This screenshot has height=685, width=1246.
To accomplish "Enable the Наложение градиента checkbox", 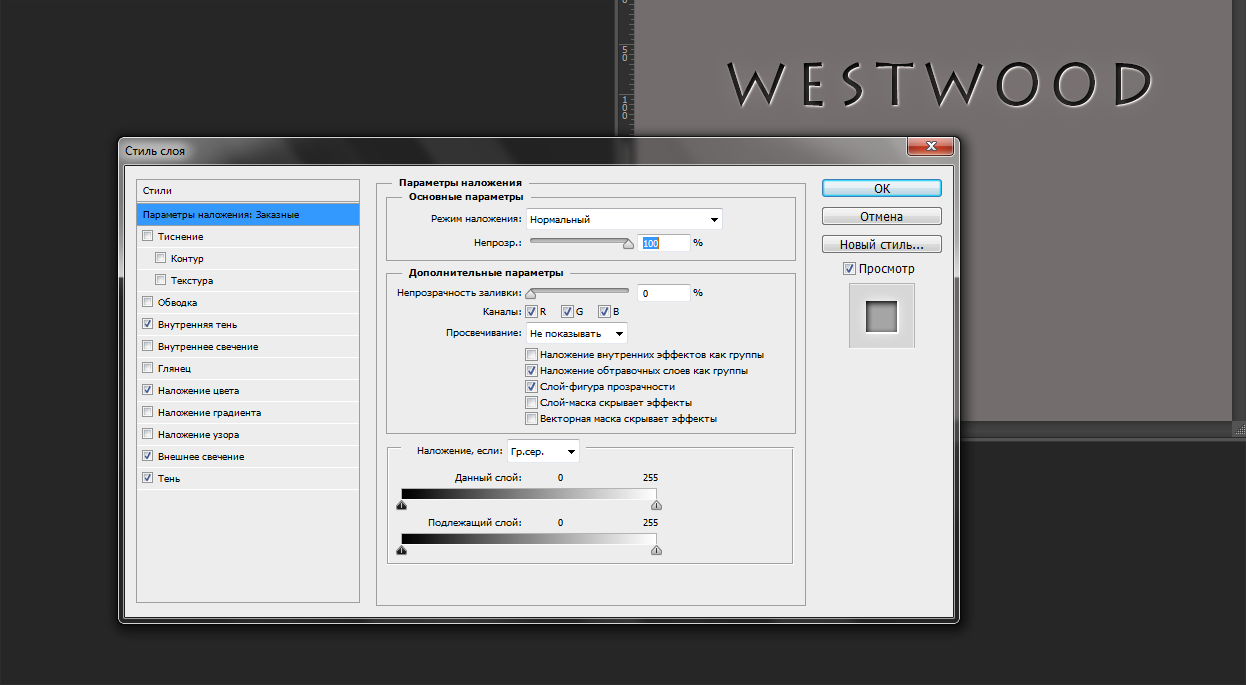I will 148,413.
